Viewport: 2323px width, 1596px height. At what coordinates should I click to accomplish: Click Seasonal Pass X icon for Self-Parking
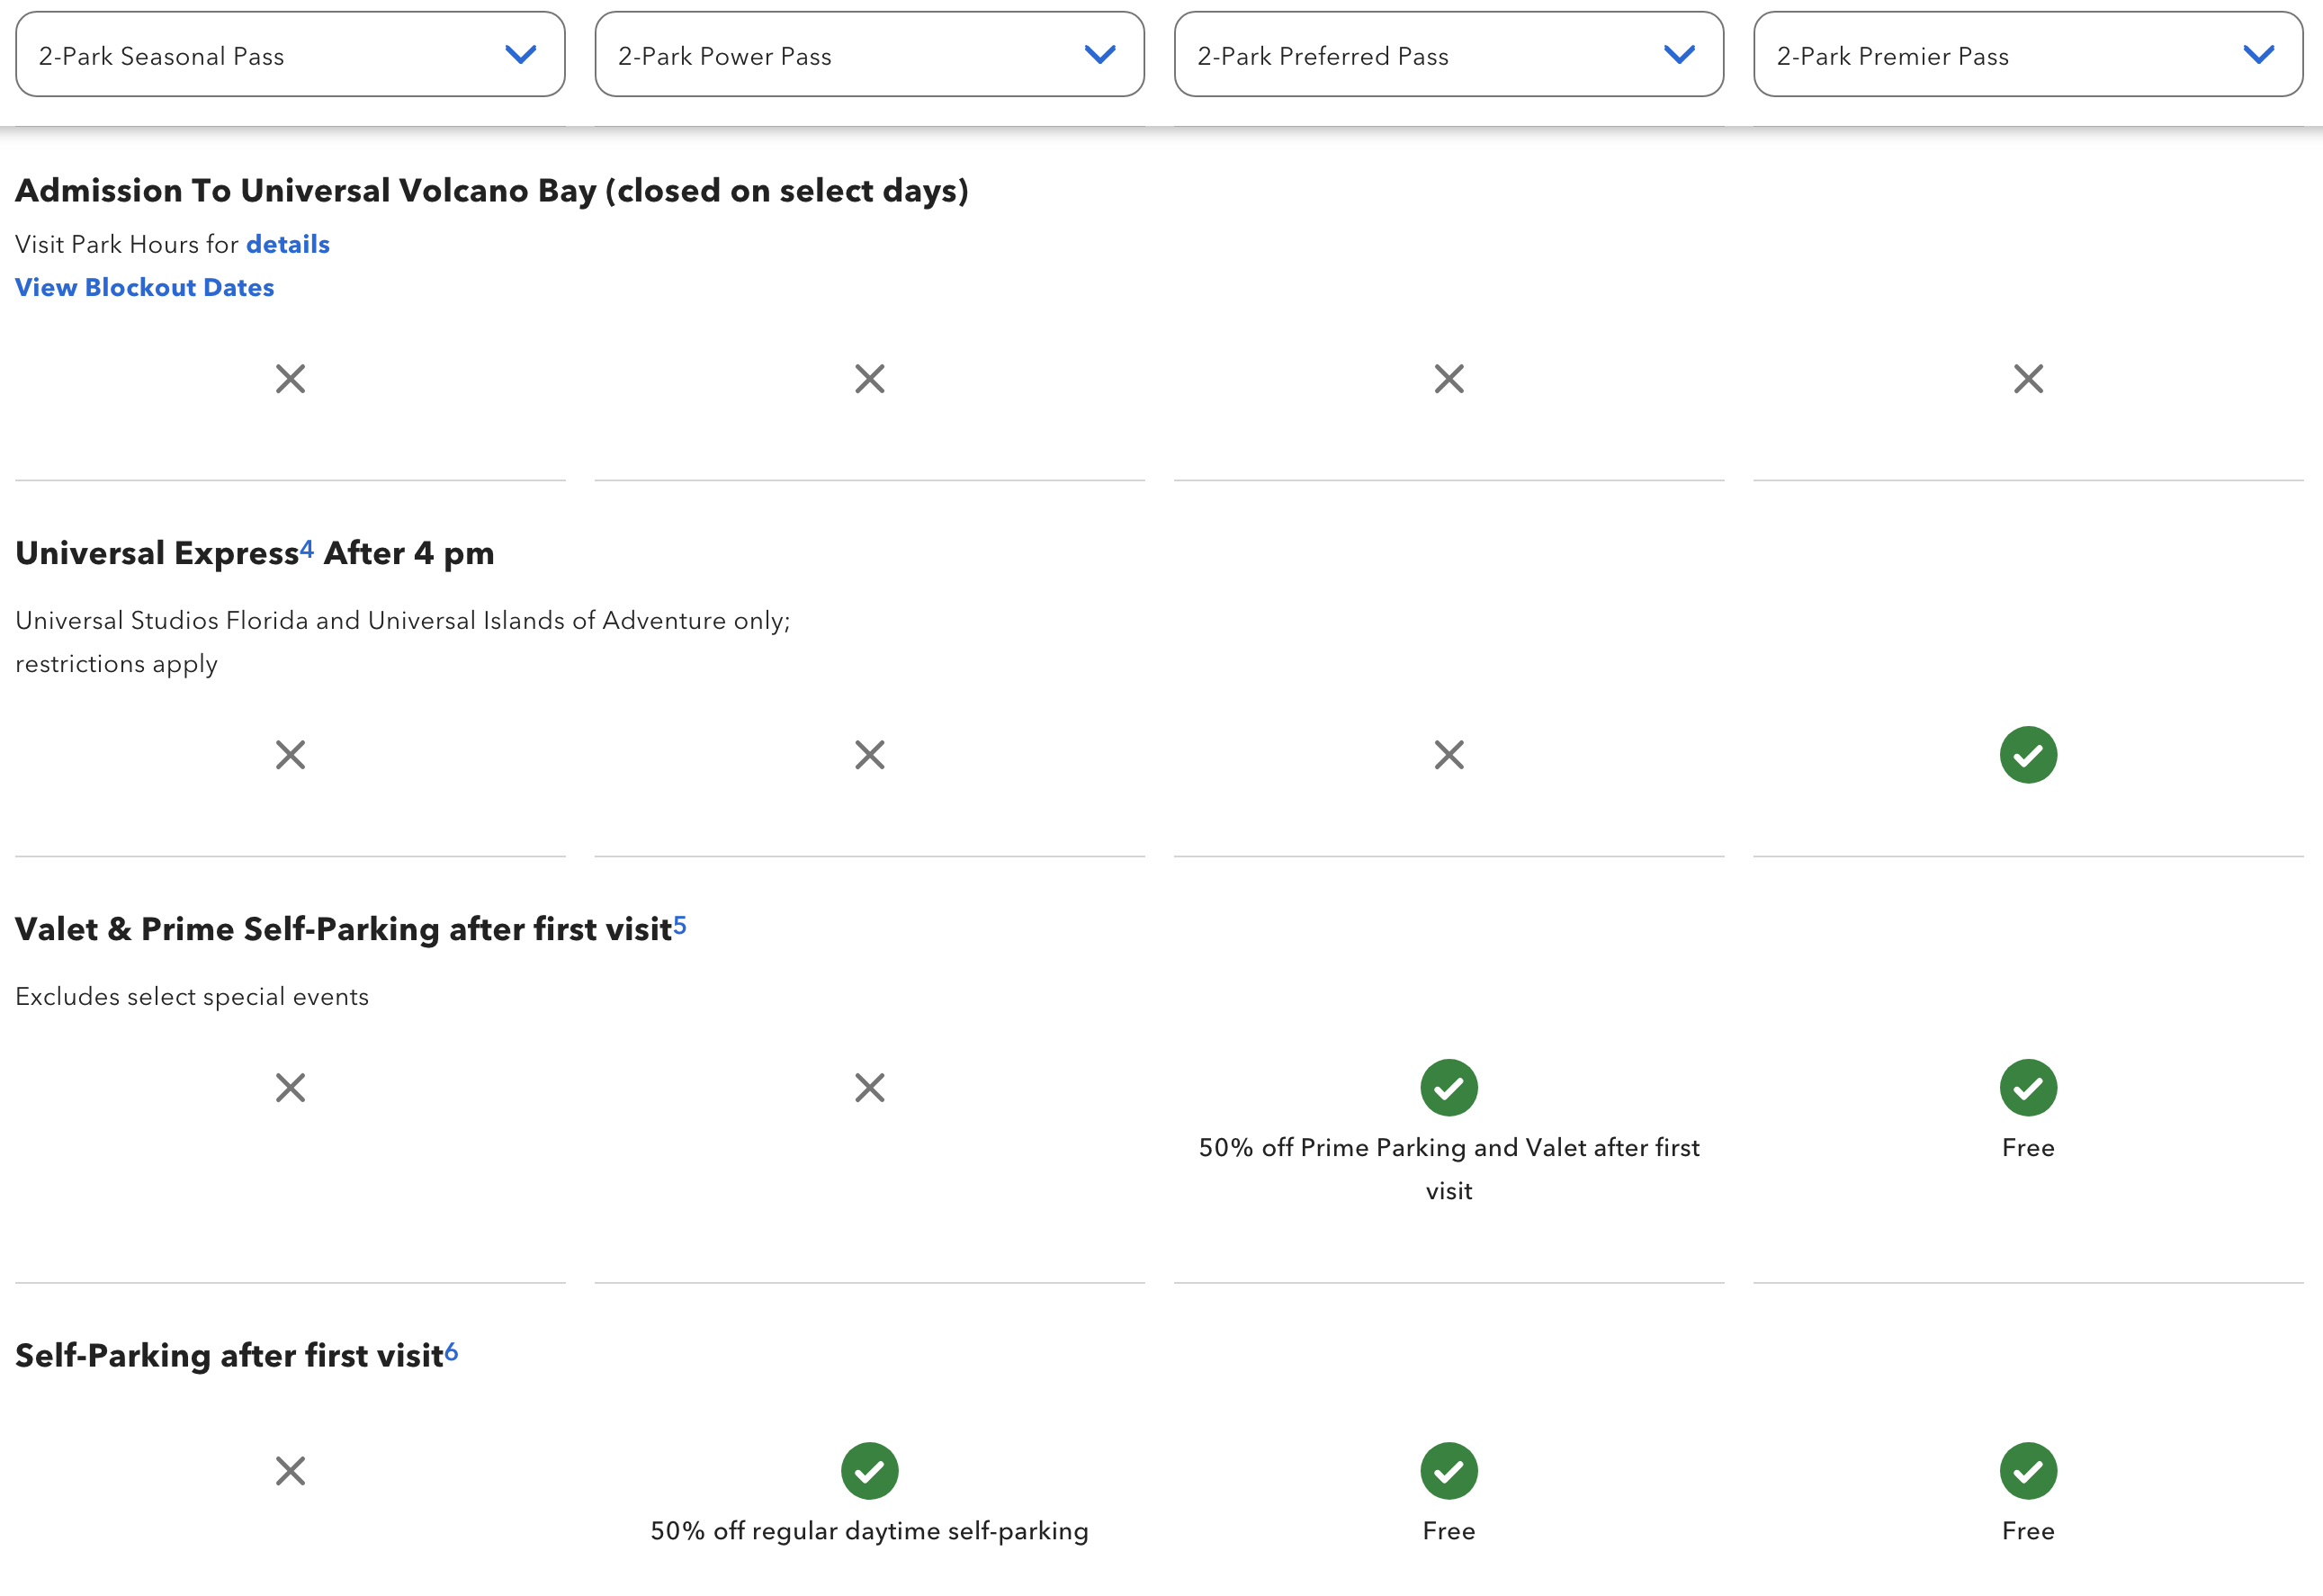(x=290, y=1470)
